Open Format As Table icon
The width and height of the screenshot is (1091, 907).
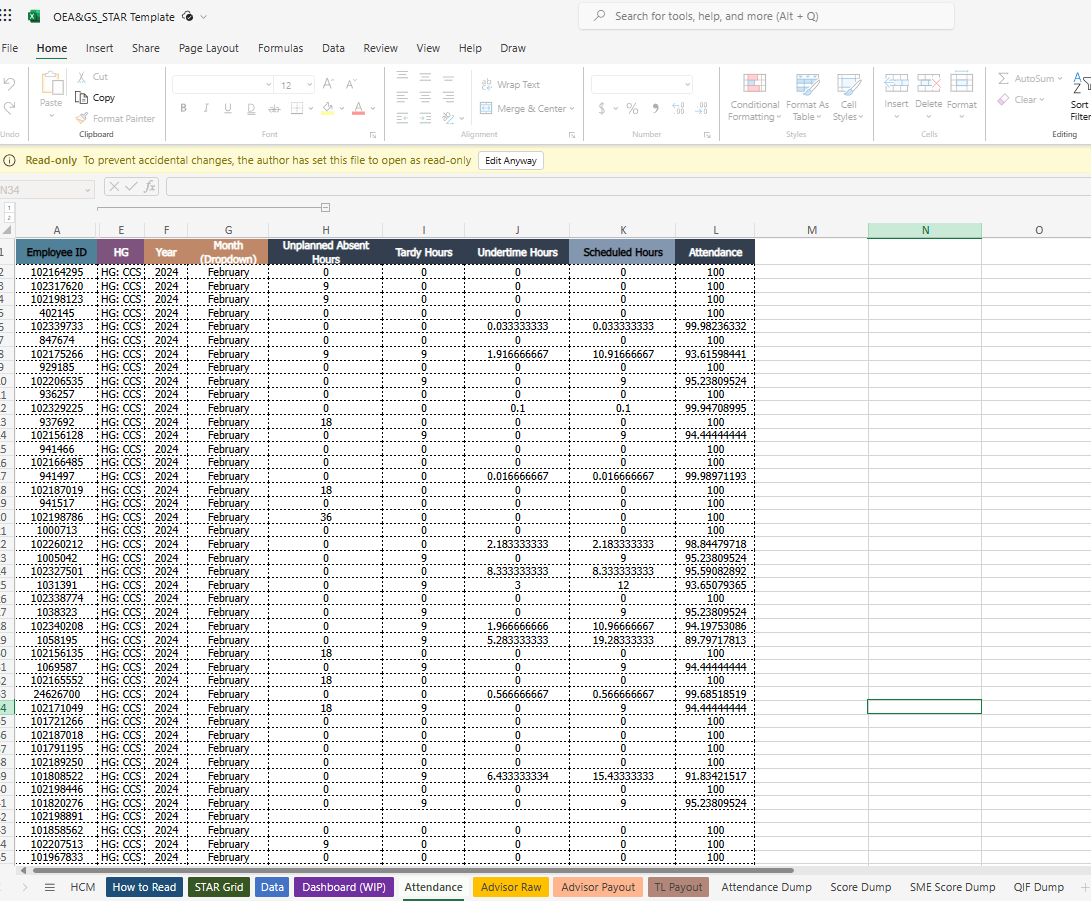click(808, 84)
